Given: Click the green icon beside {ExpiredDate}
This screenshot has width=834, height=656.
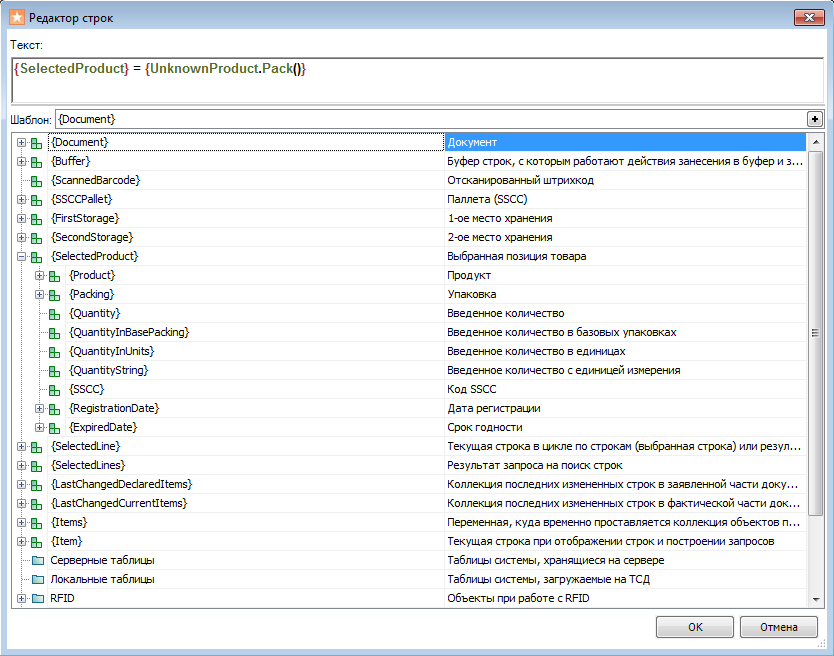Looking at the screenshot, I should click(54, 428).
